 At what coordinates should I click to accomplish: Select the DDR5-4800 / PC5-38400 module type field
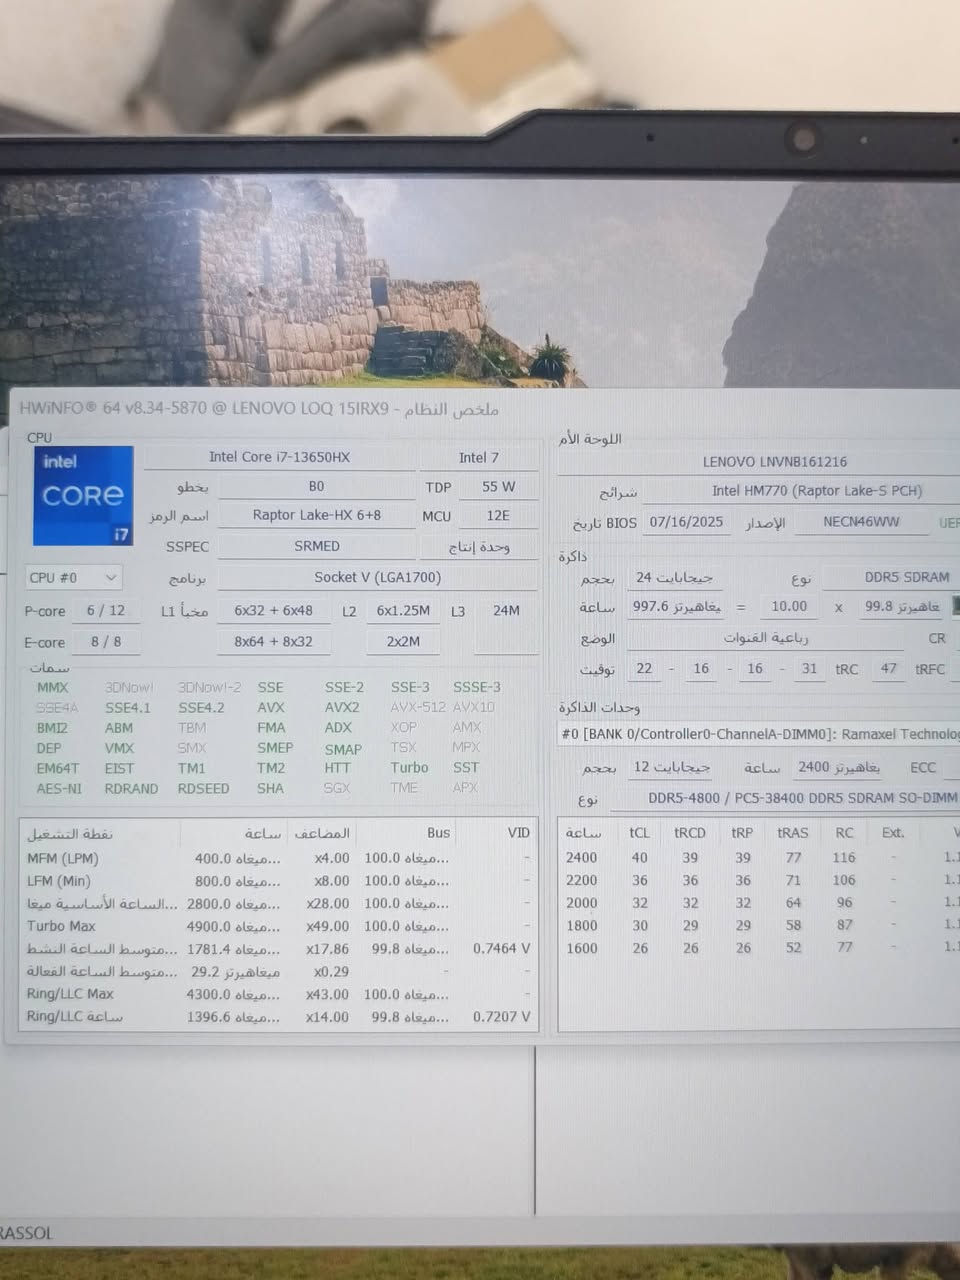click(x=785, y=798)
